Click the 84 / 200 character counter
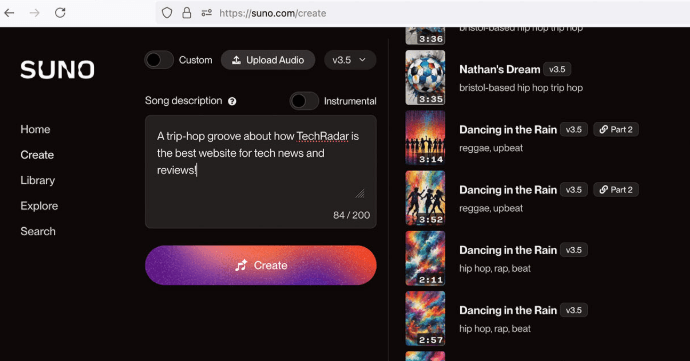This screenshot has width=690, height=361. point(351,215)
